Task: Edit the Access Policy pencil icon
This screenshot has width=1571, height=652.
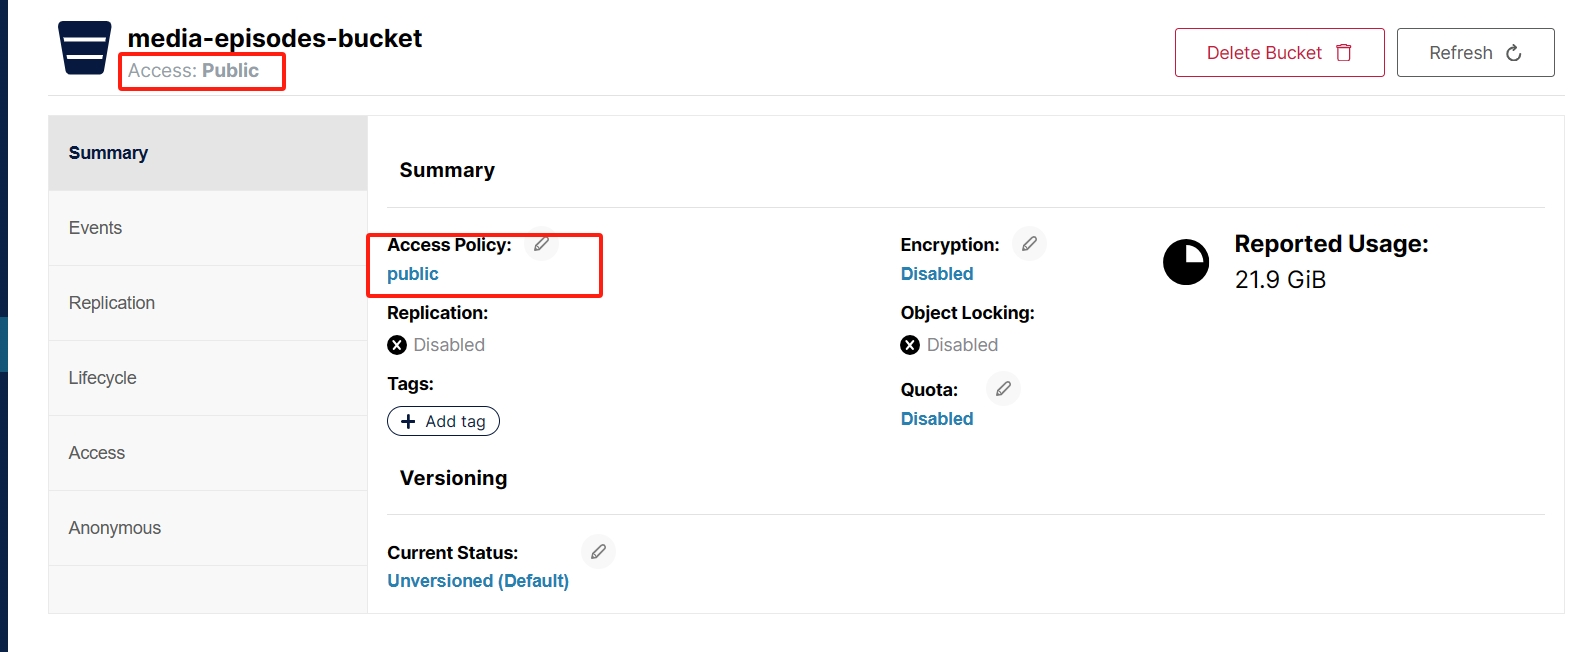Action: pos(541,244)
